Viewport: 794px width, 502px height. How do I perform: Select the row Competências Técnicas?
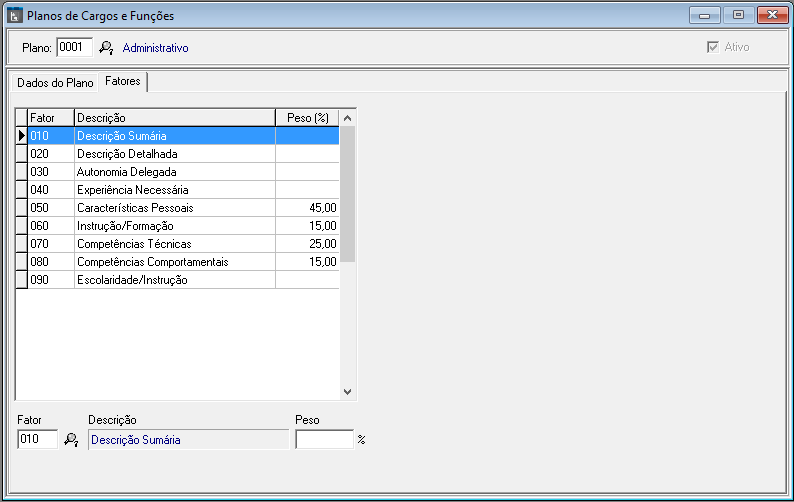click(x=178, y=244)
